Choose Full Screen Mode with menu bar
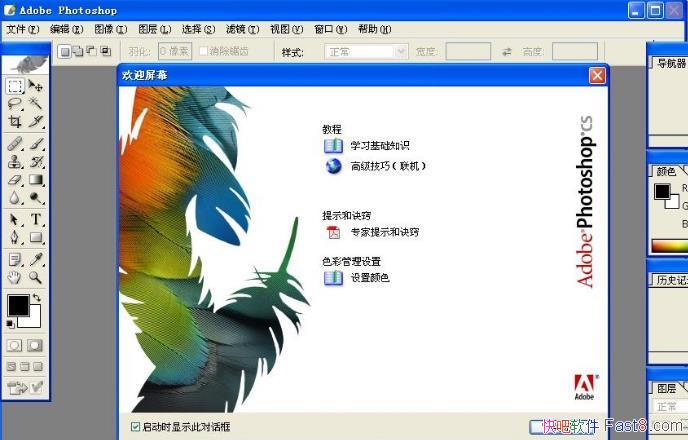 pyautogui.click(x=25, y=366)
